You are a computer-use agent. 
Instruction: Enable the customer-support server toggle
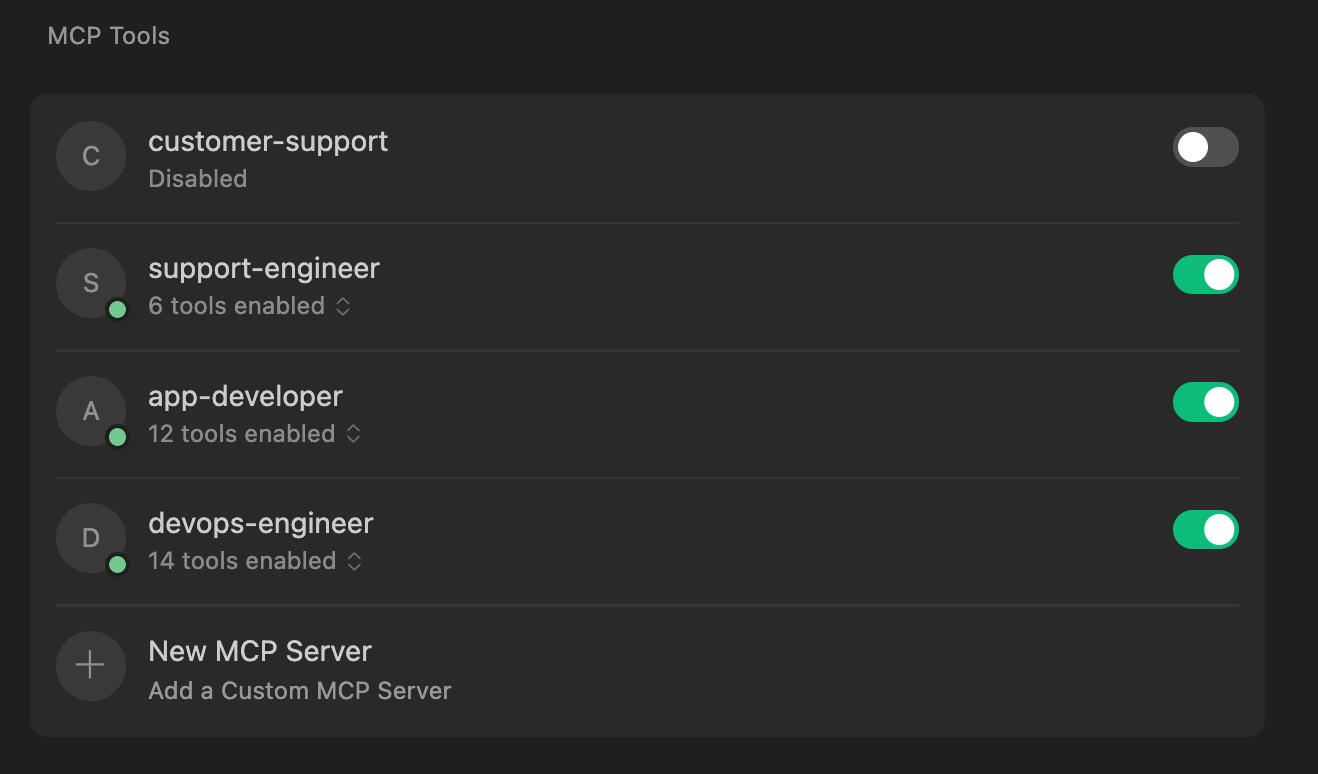tap(1205, 147)
